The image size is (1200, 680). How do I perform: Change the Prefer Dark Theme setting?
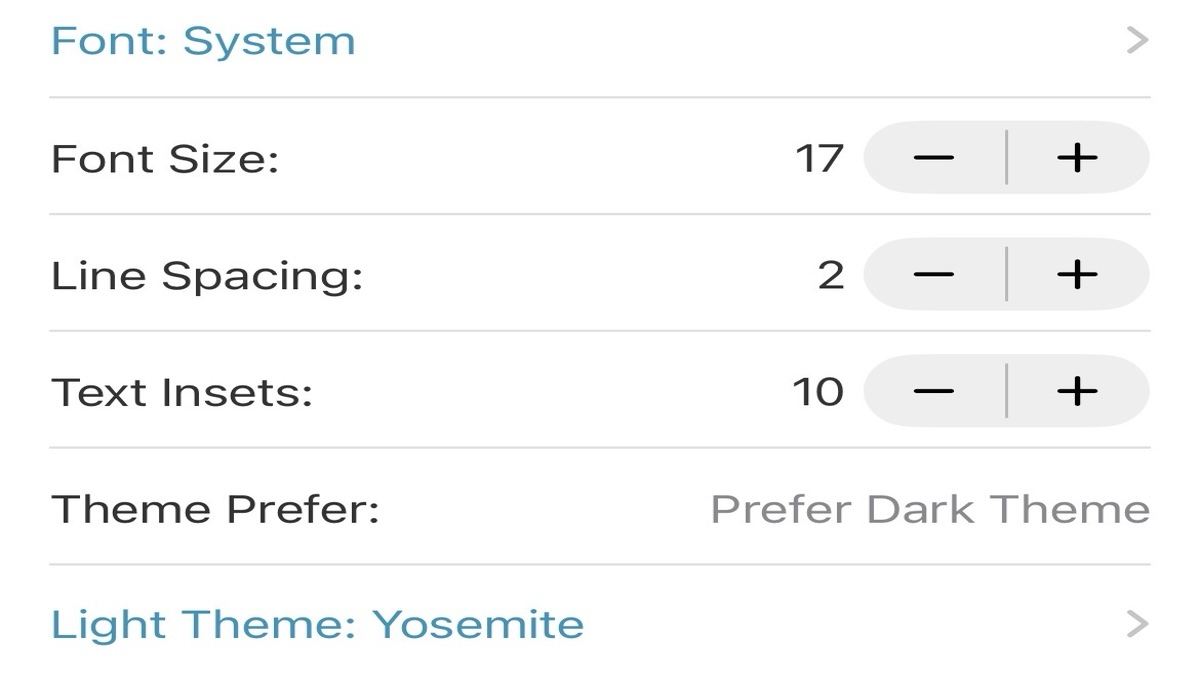[929, 509]
